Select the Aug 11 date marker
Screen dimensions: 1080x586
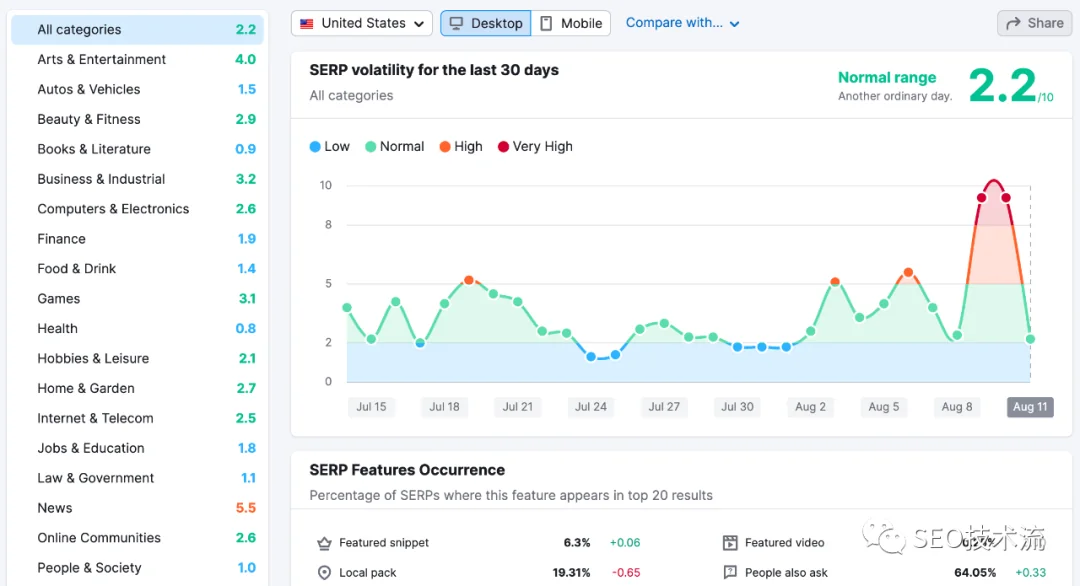[x=1030, y=407]
